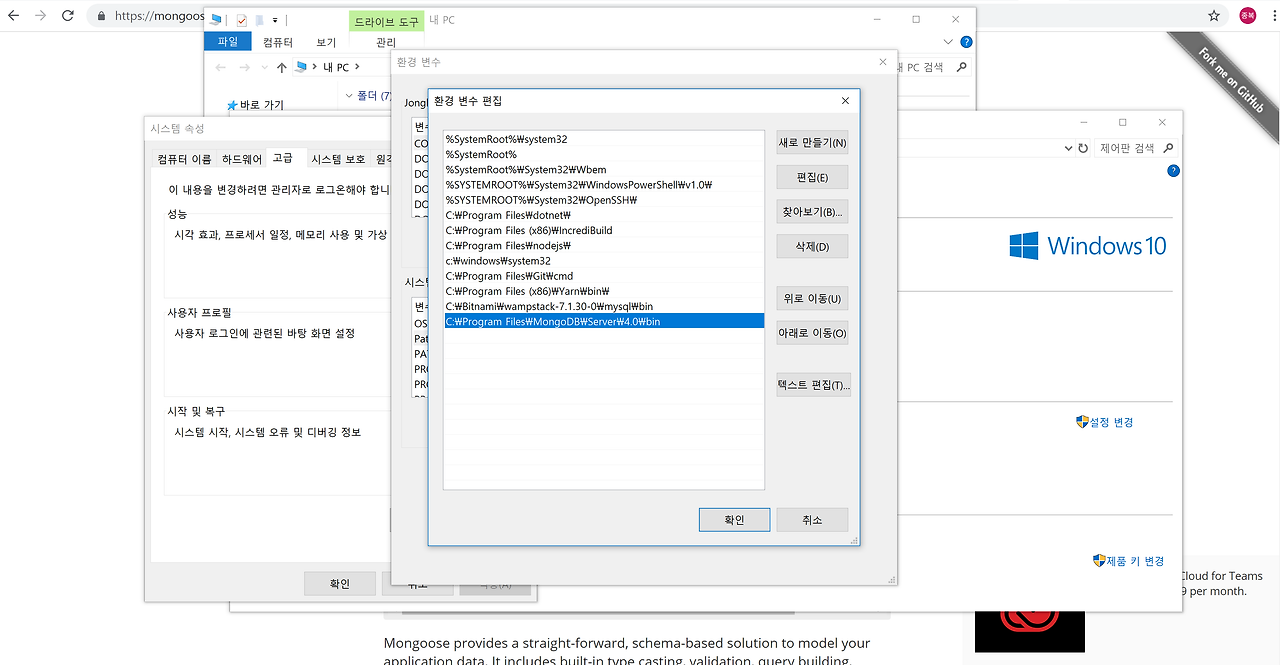Click 위로 이동(U) button
This screenshot has width=1280, height=665.
[812, 298]
